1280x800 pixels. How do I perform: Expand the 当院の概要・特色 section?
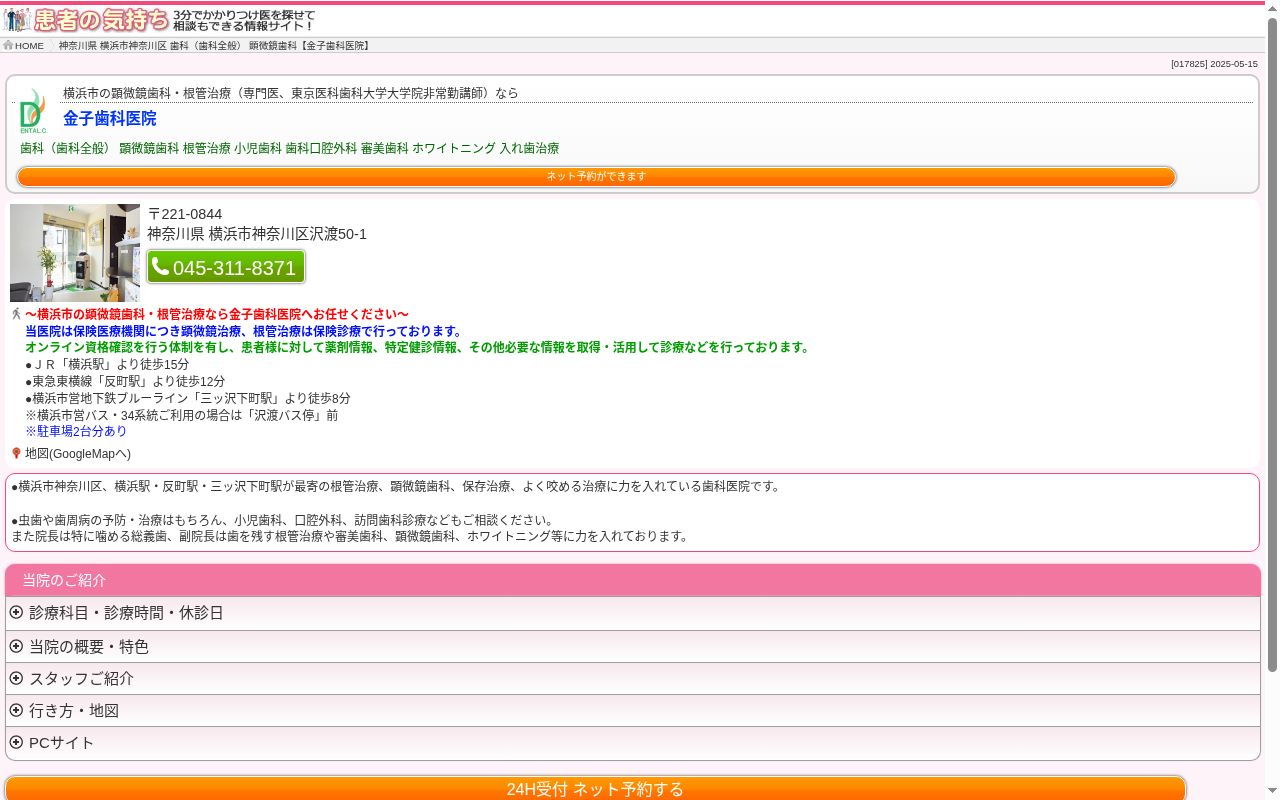click(632, 646)
